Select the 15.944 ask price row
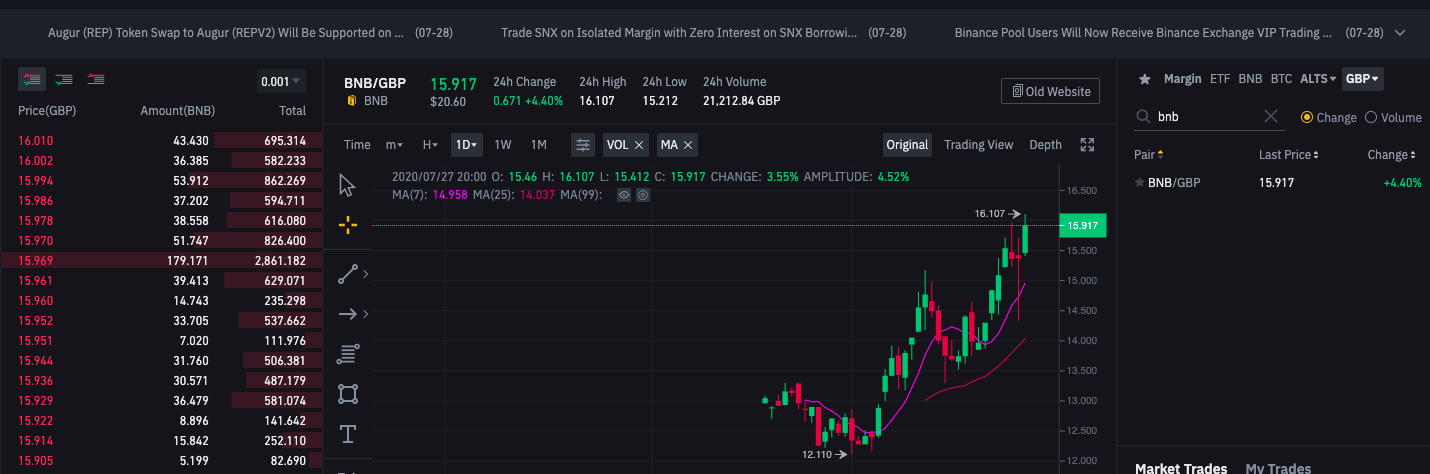This screenshot has height=474, width=1430. tap(162, 360)
